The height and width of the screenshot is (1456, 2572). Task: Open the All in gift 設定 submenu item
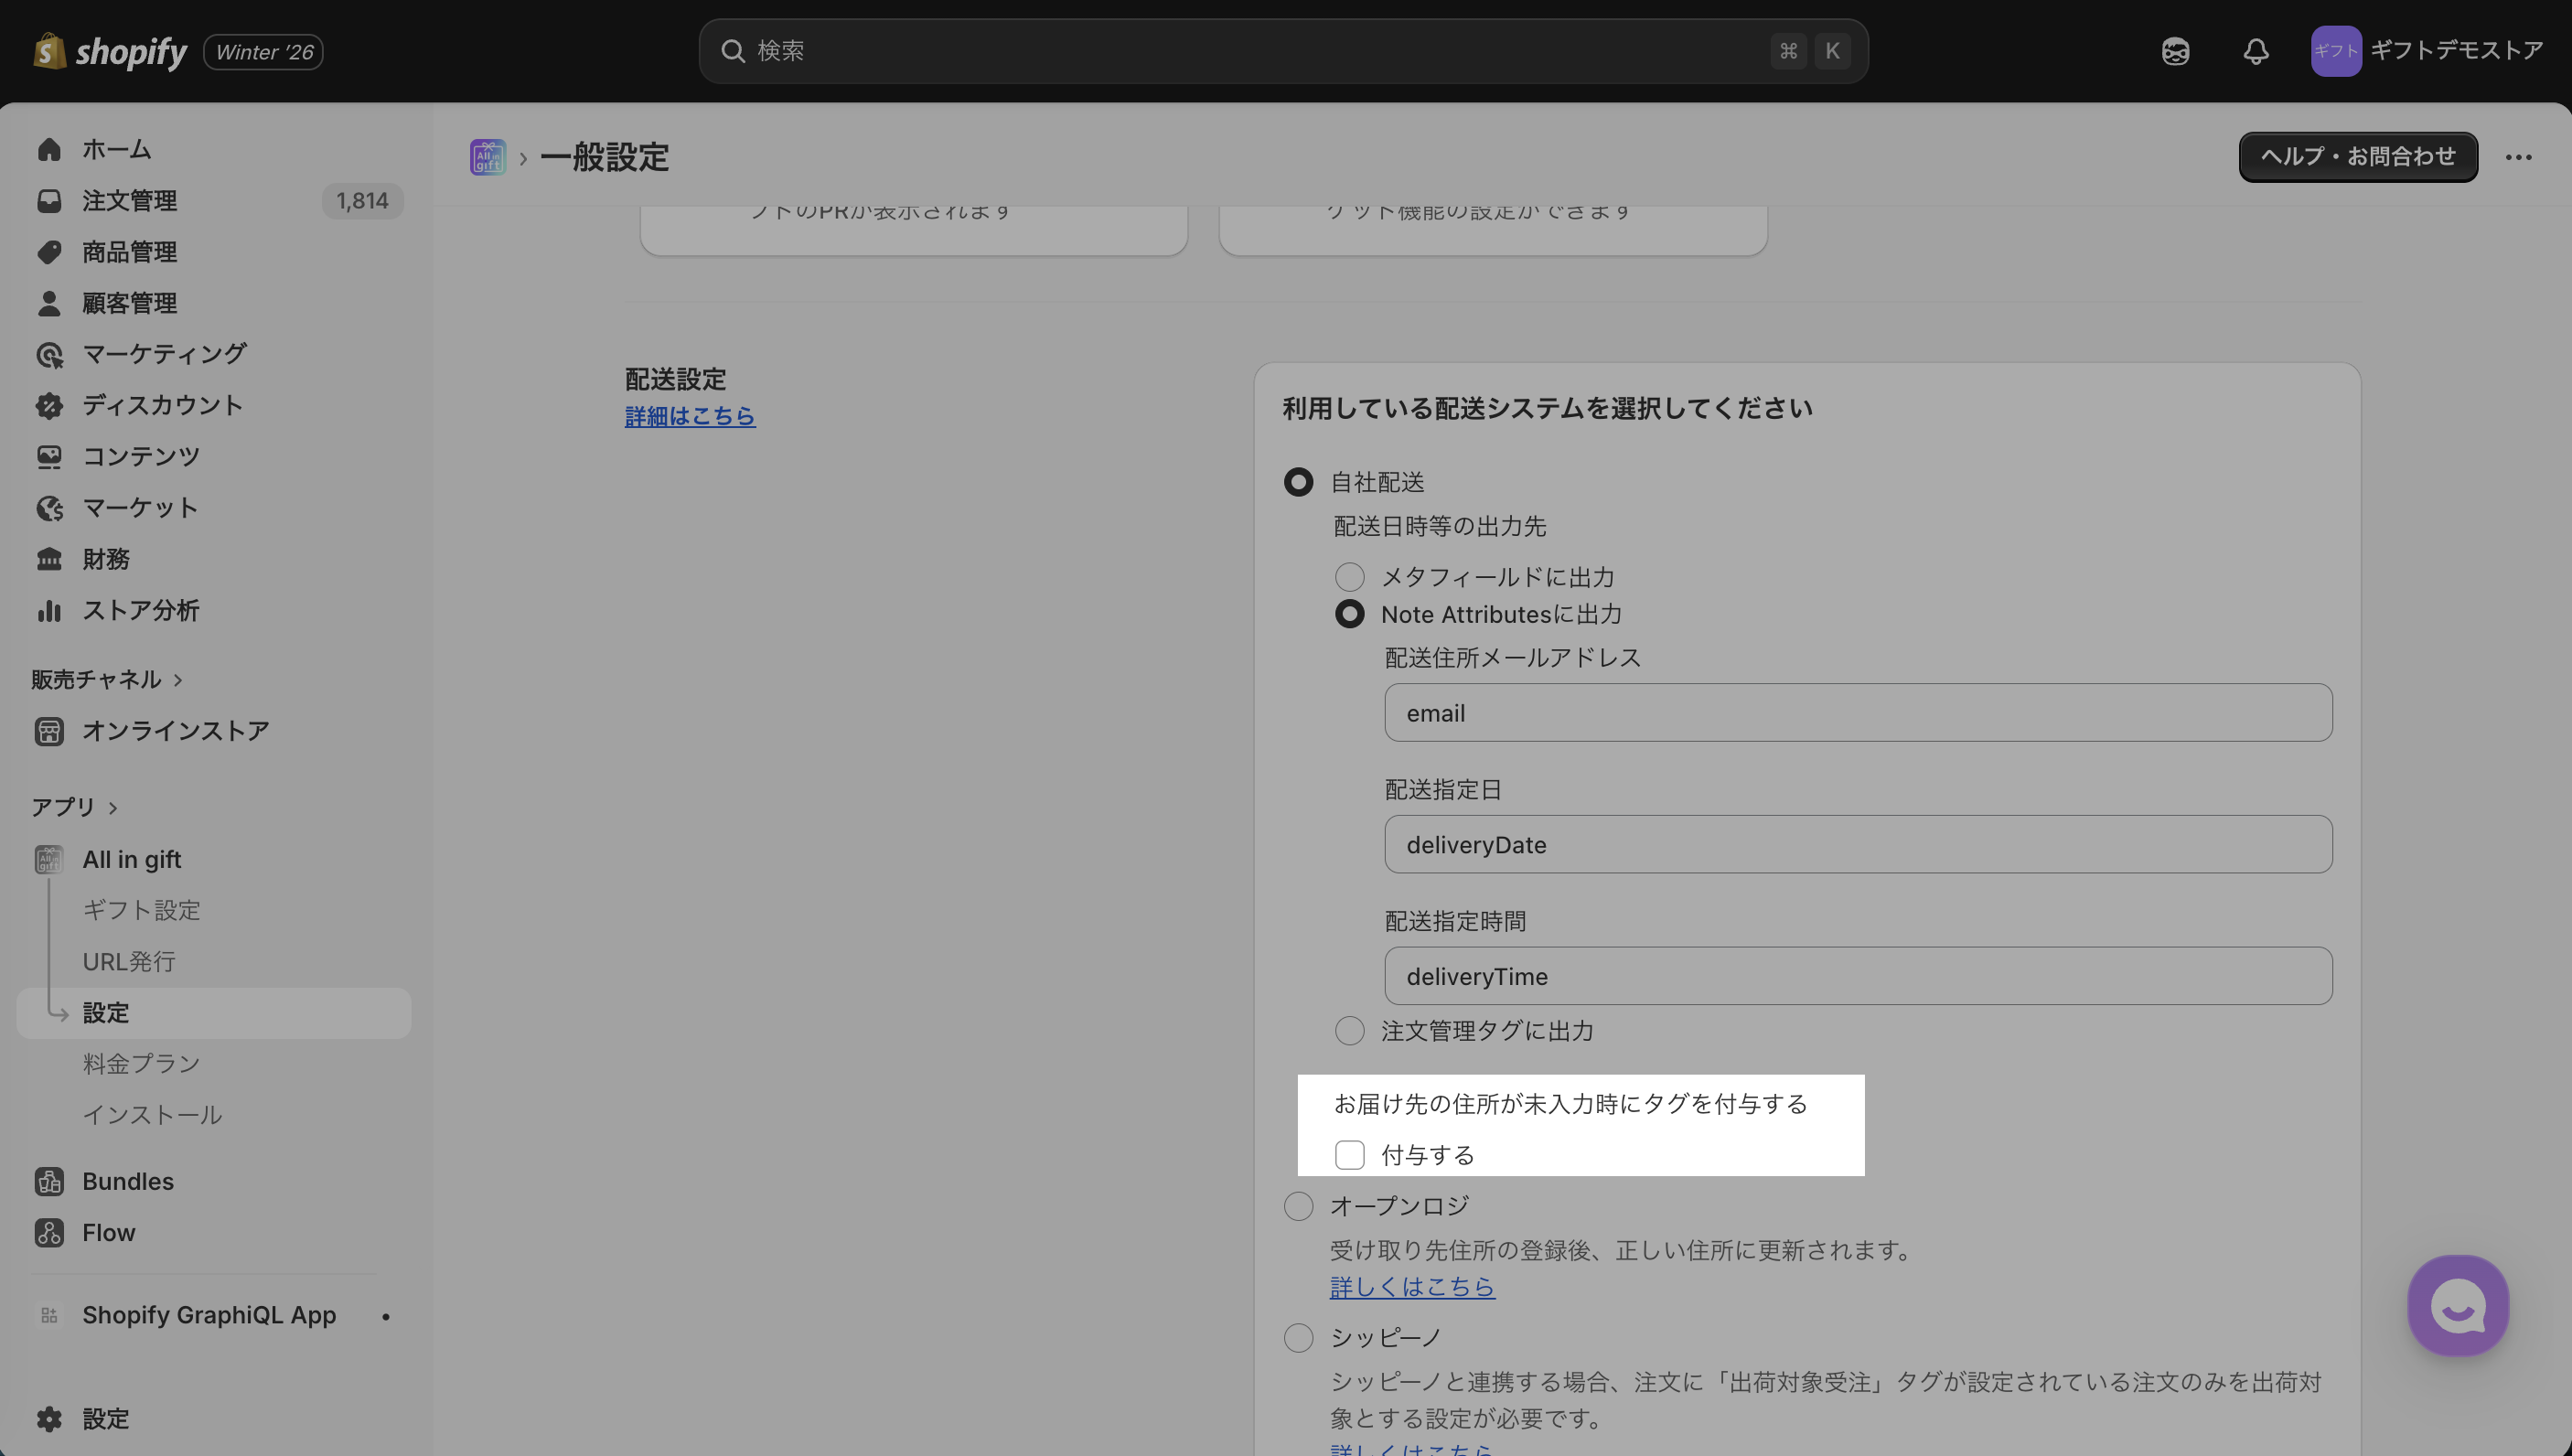click(x=214, y=1013)
